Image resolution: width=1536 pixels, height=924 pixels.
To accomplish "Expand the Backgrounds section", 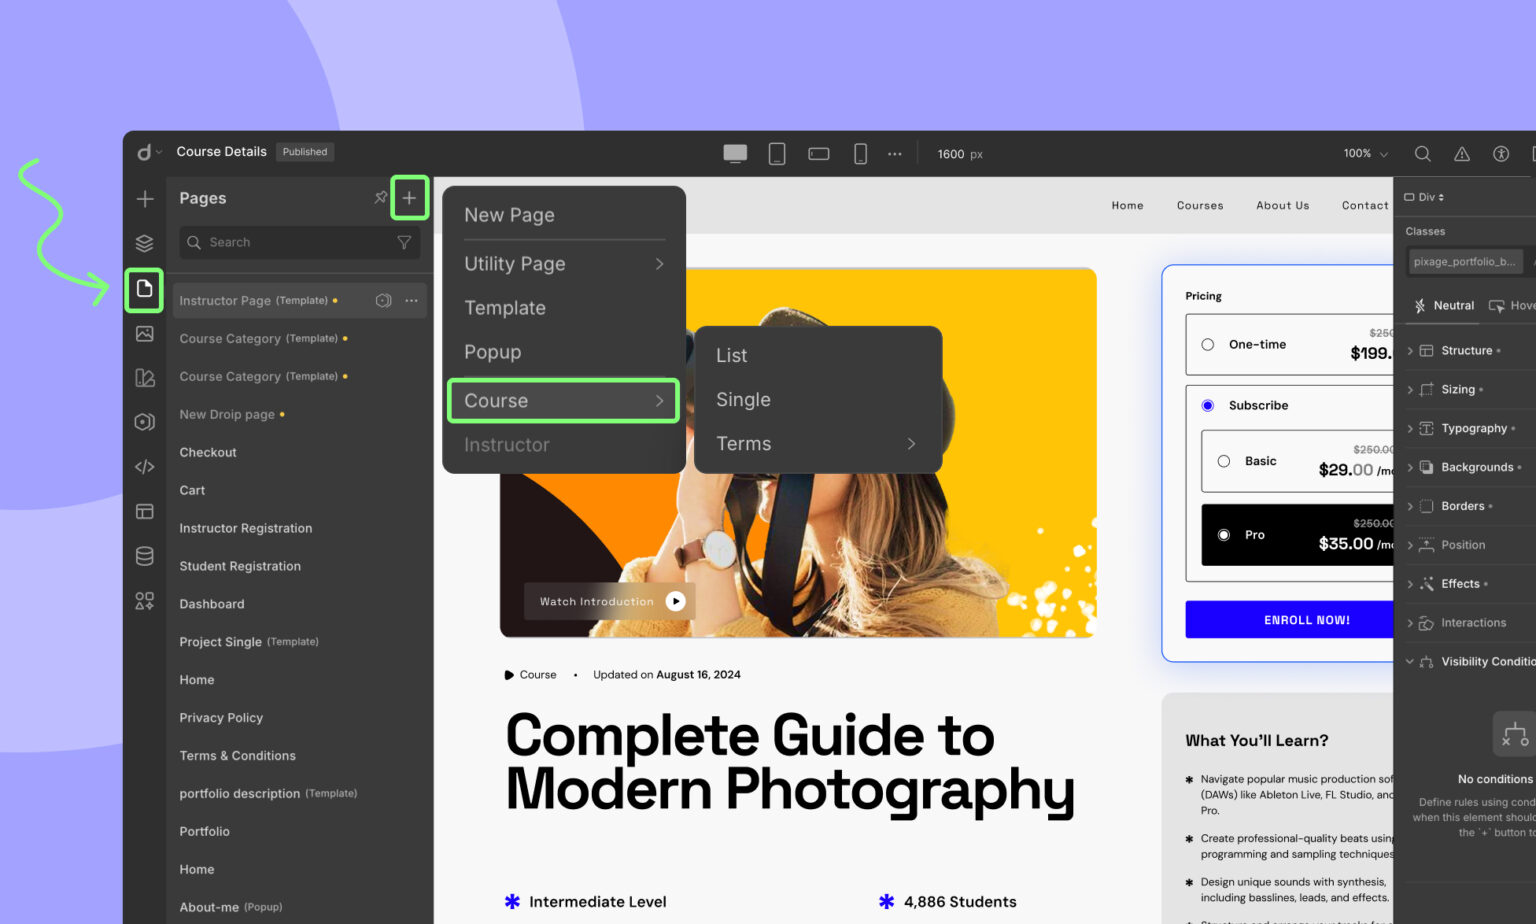I will [x=1476, y=467].
